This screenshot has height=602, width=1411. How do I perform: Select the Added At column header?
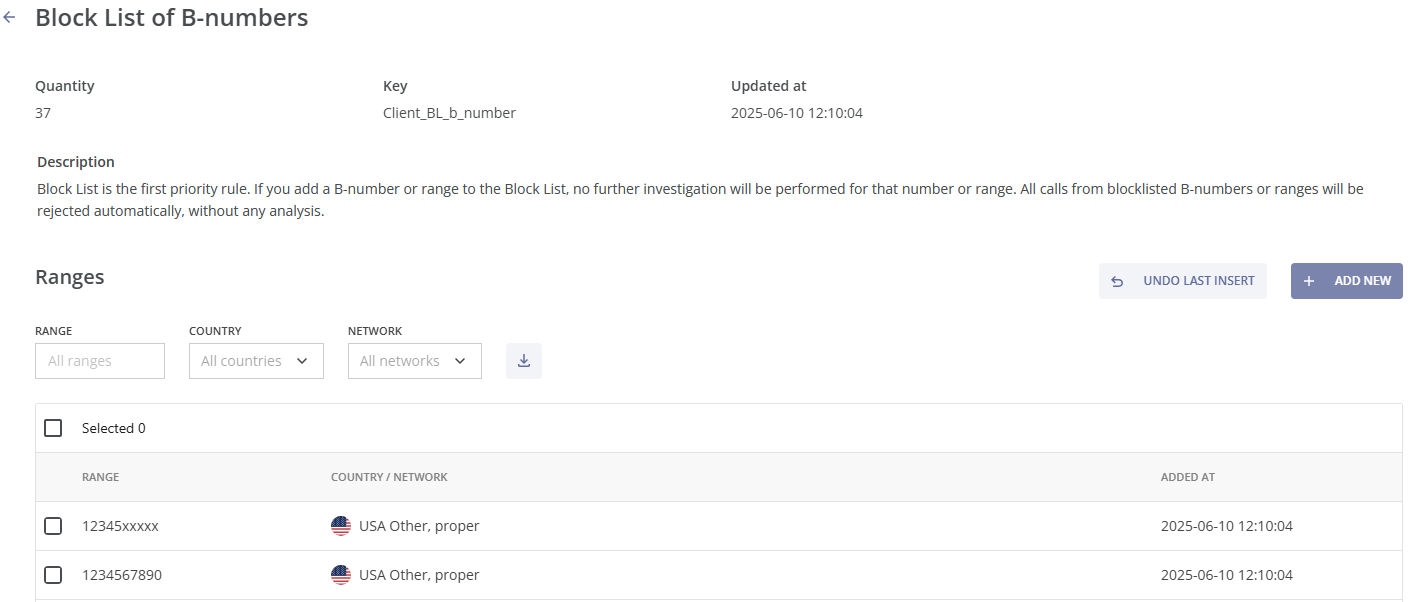[1188, 477]
